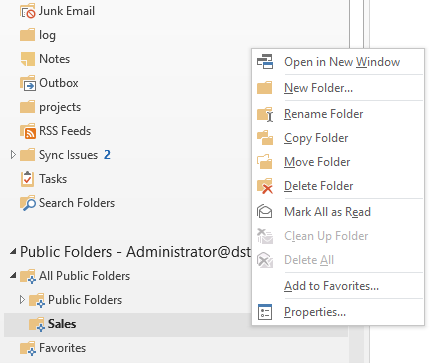Open the RSS Feeds label
This screenshot has height=363, width=445.
pos(65,131)
